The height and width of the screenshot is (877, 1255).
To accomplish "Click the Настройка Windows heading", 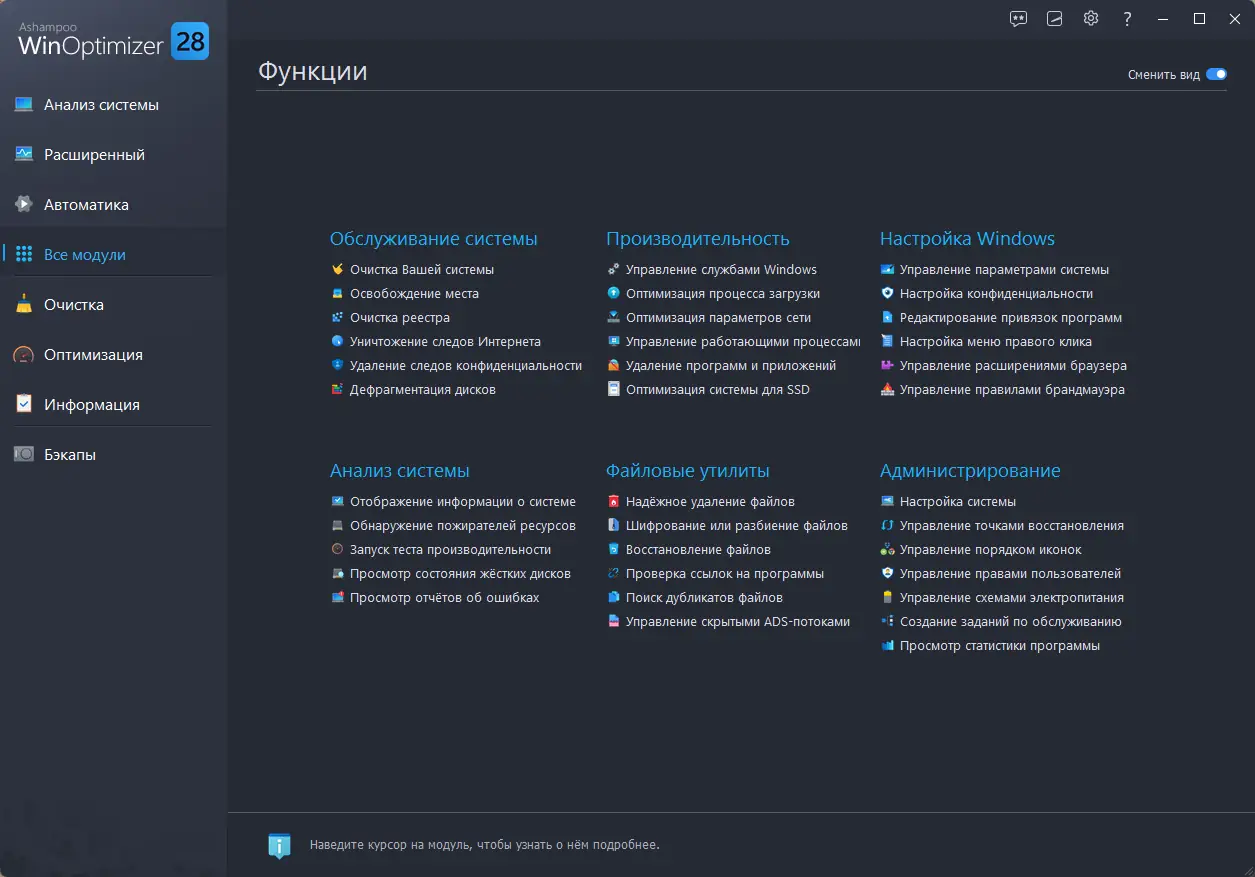I will (967, 239).
